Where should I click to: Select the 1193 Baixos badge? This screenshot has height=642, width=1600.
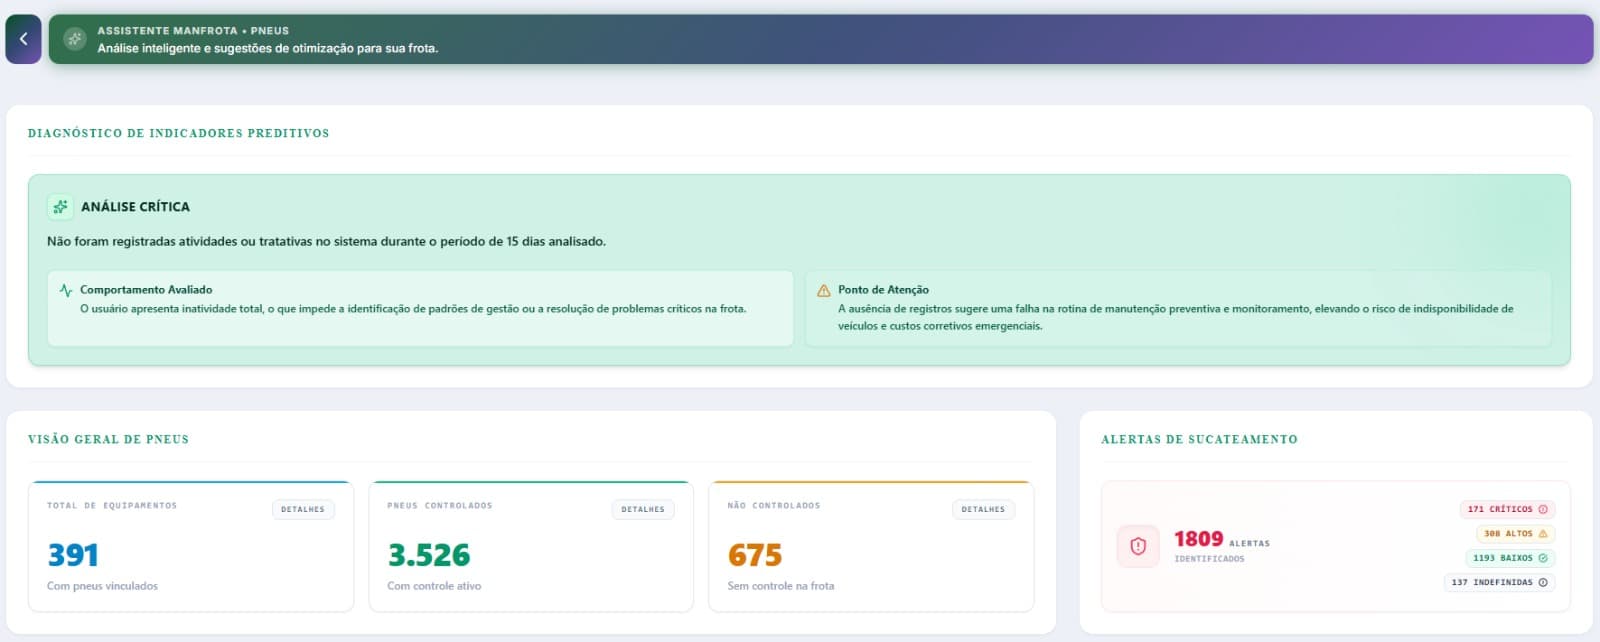(x=1510, y=558)
